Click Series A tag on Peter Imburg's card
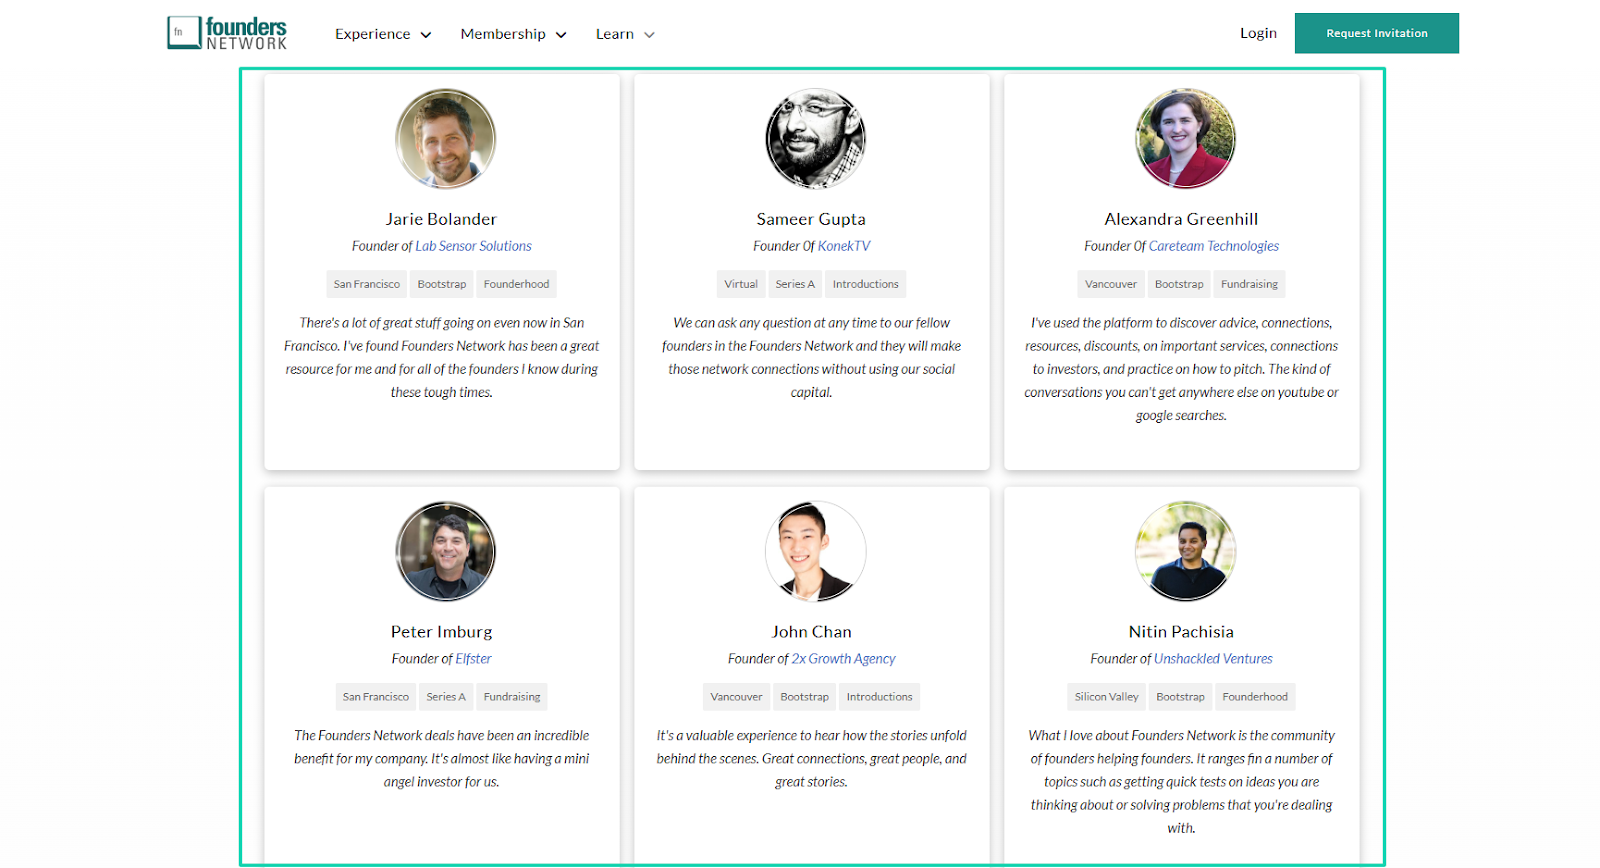 pos(446,697)
